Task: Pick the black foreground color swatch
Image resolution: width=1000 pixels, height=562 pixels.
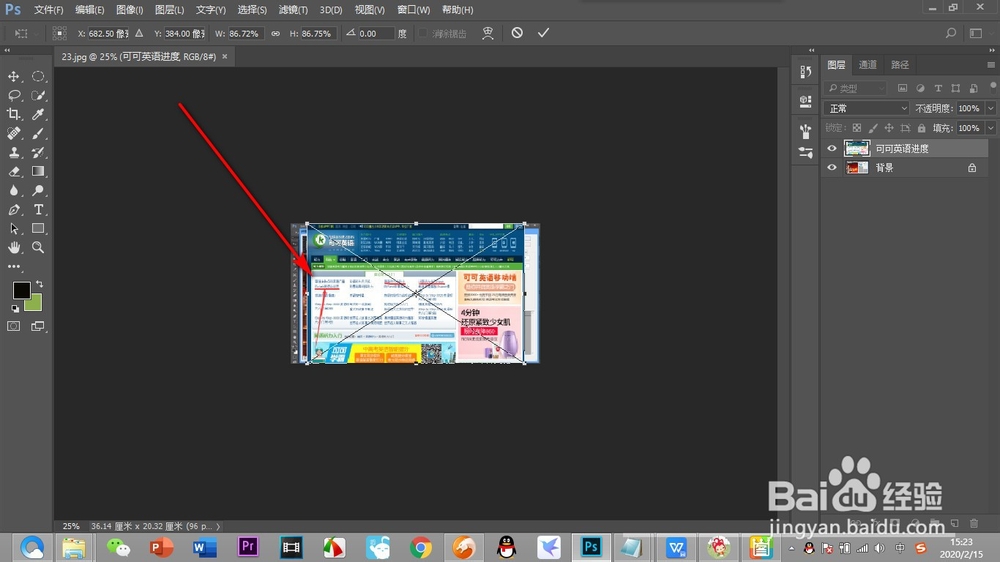Action: [x=20, y=290]
